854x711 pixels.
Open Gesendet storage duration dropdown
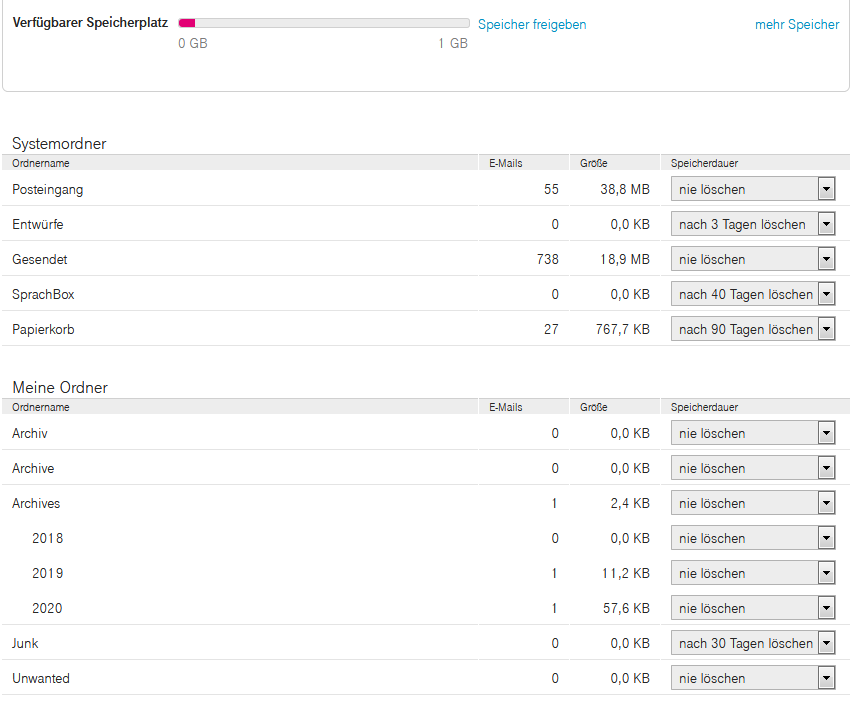752,260
